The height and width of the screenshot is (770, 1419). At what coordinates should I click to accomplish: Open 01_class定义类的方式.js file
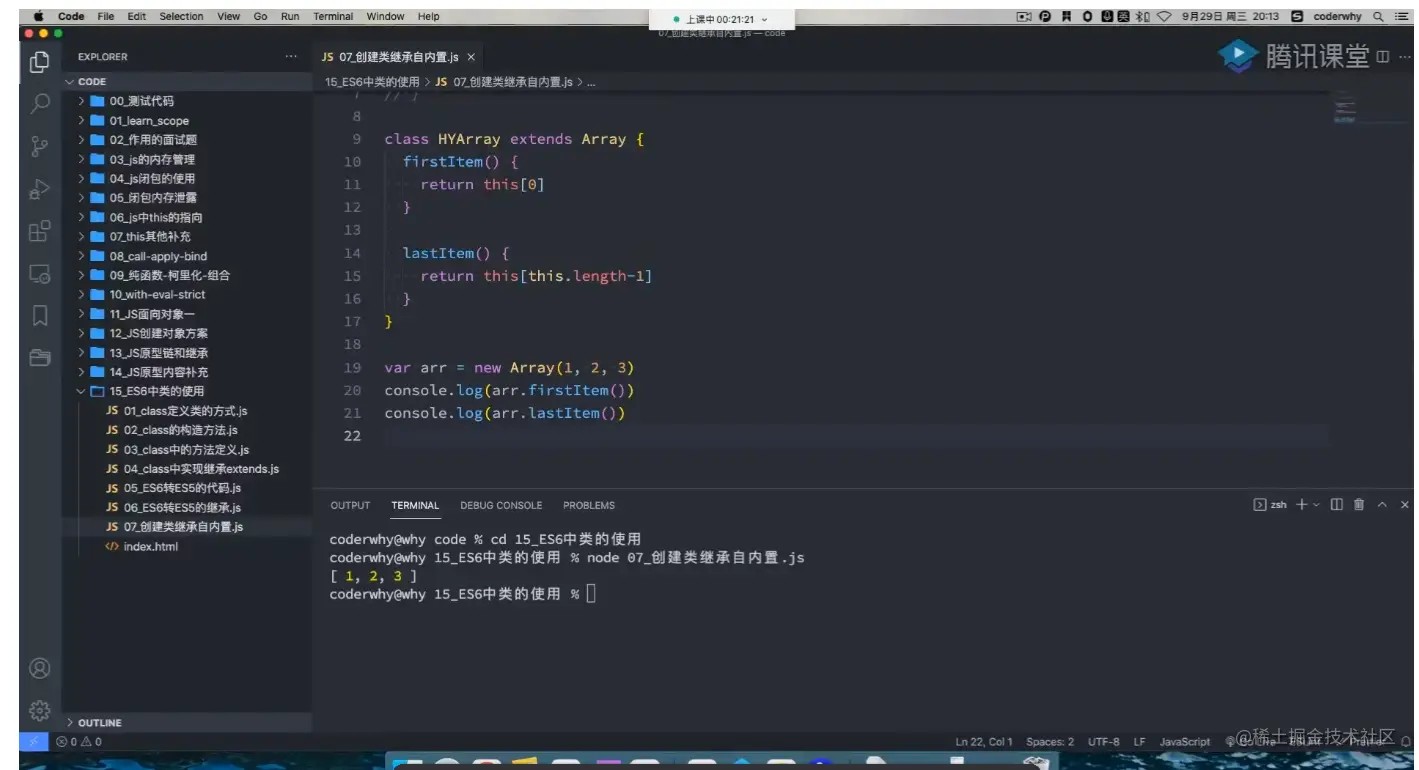tap(186, 410)
